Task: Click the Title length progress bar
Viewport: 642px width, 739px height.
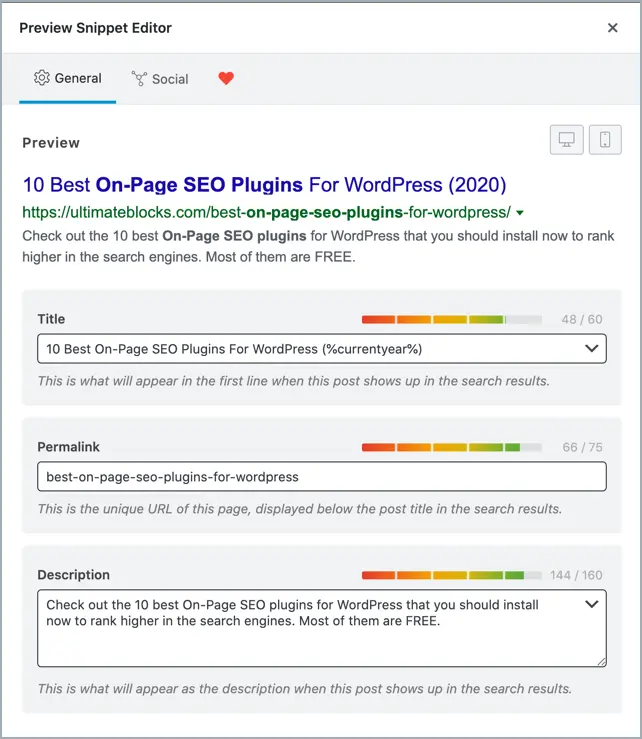Action: [452, 320]
